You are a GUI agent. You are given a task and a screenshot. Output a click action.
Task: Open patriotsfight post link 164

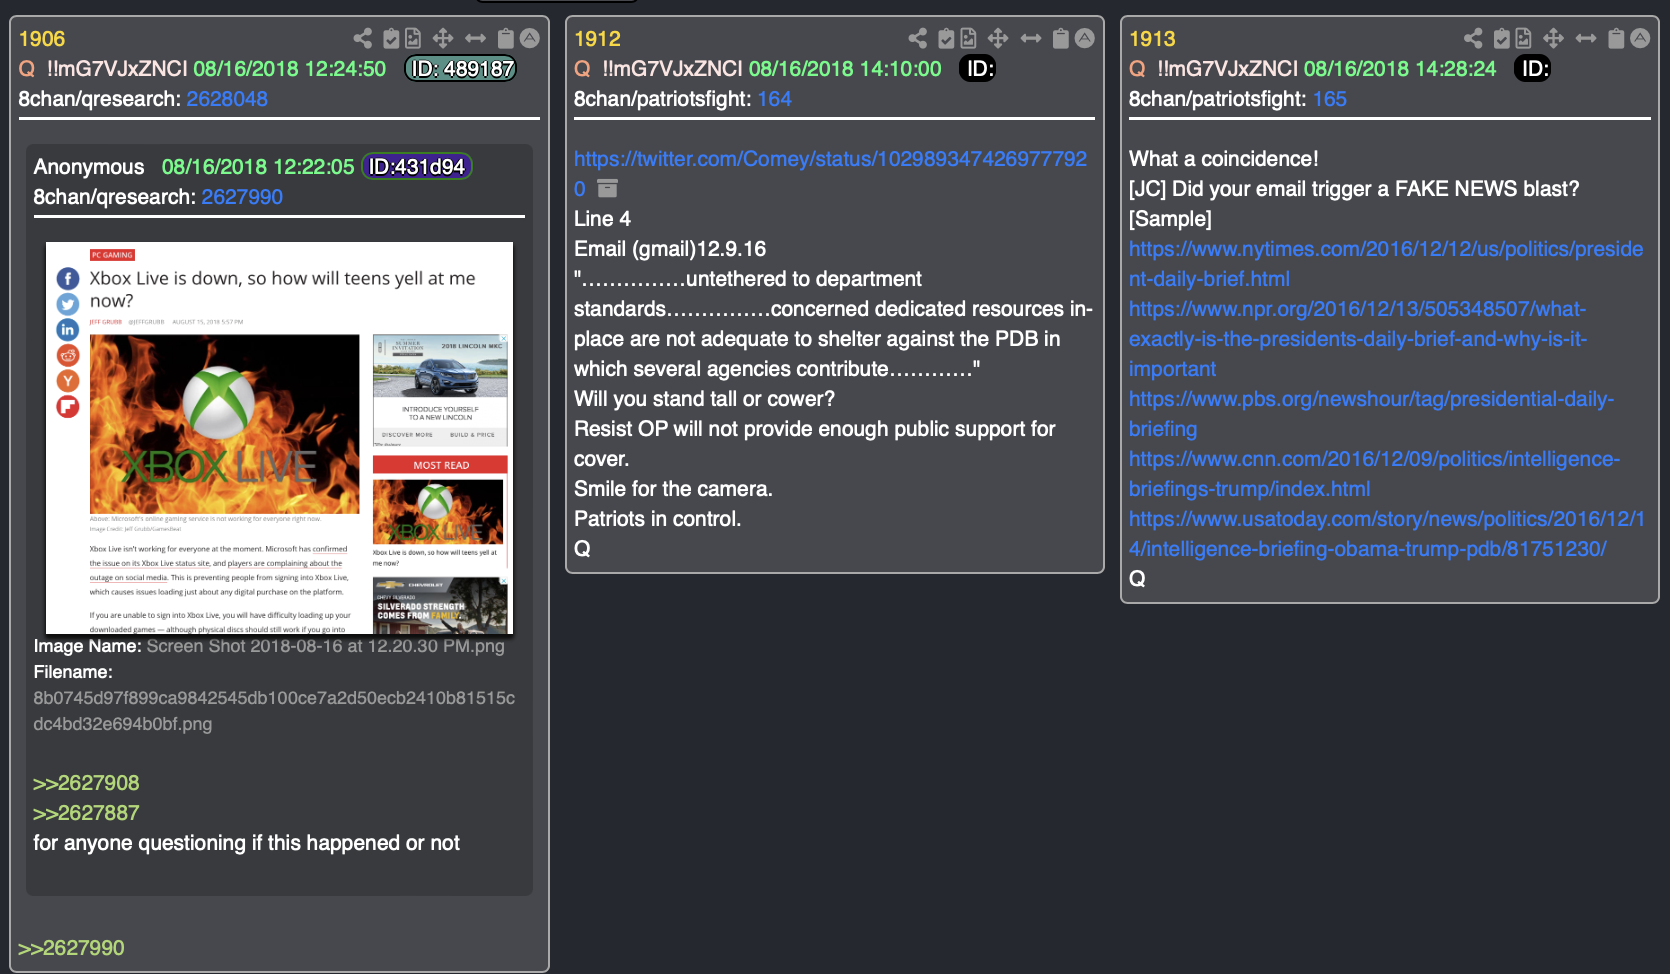point(775,99)
